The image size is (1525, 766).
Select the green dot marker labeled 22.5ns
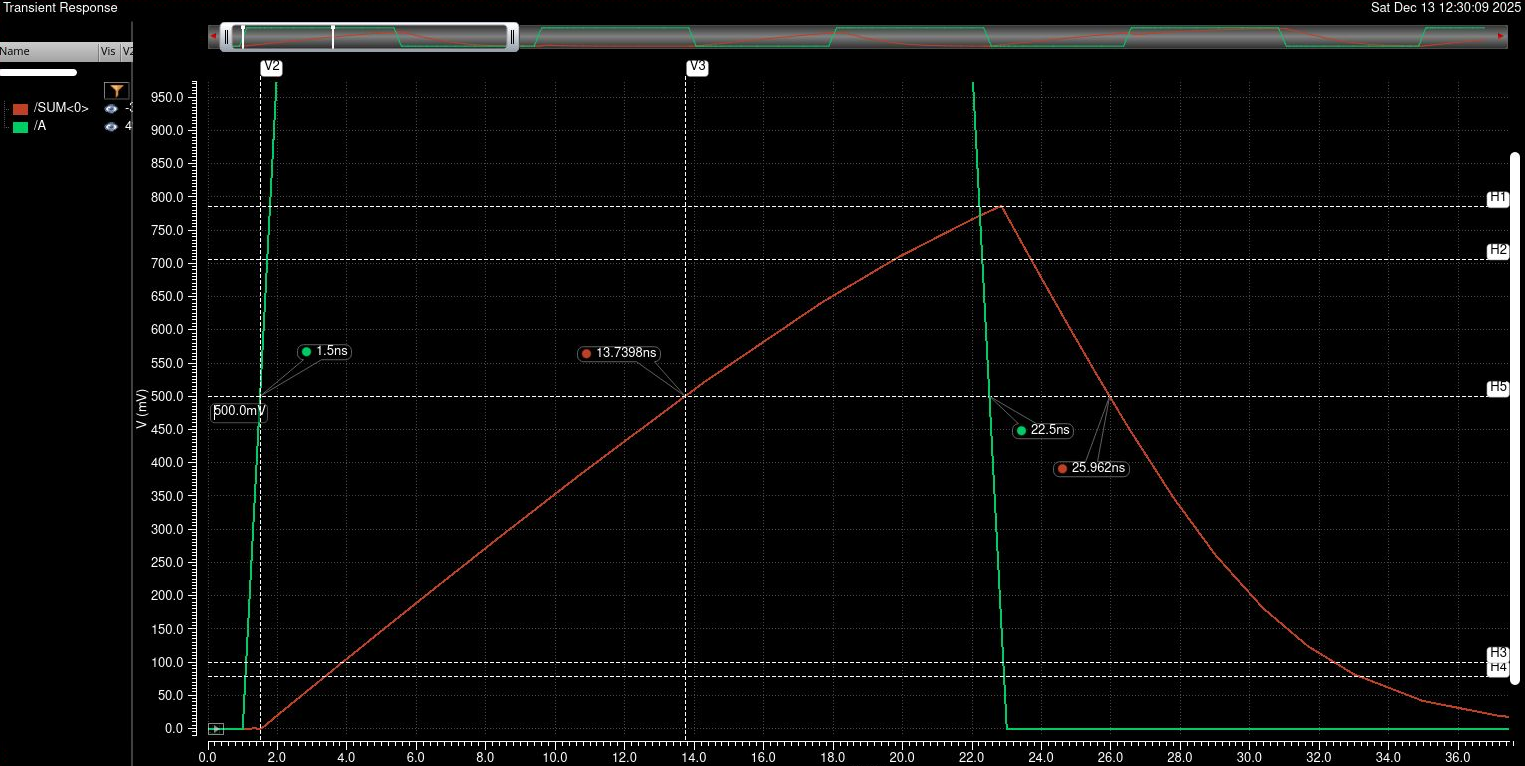1021,430
